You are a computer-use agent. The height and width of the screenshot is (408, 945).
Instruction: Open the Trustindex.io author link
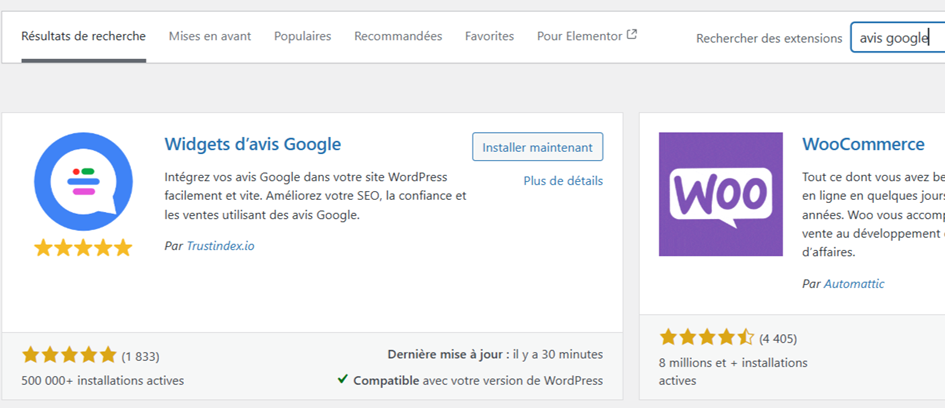(x=220, y=246)
